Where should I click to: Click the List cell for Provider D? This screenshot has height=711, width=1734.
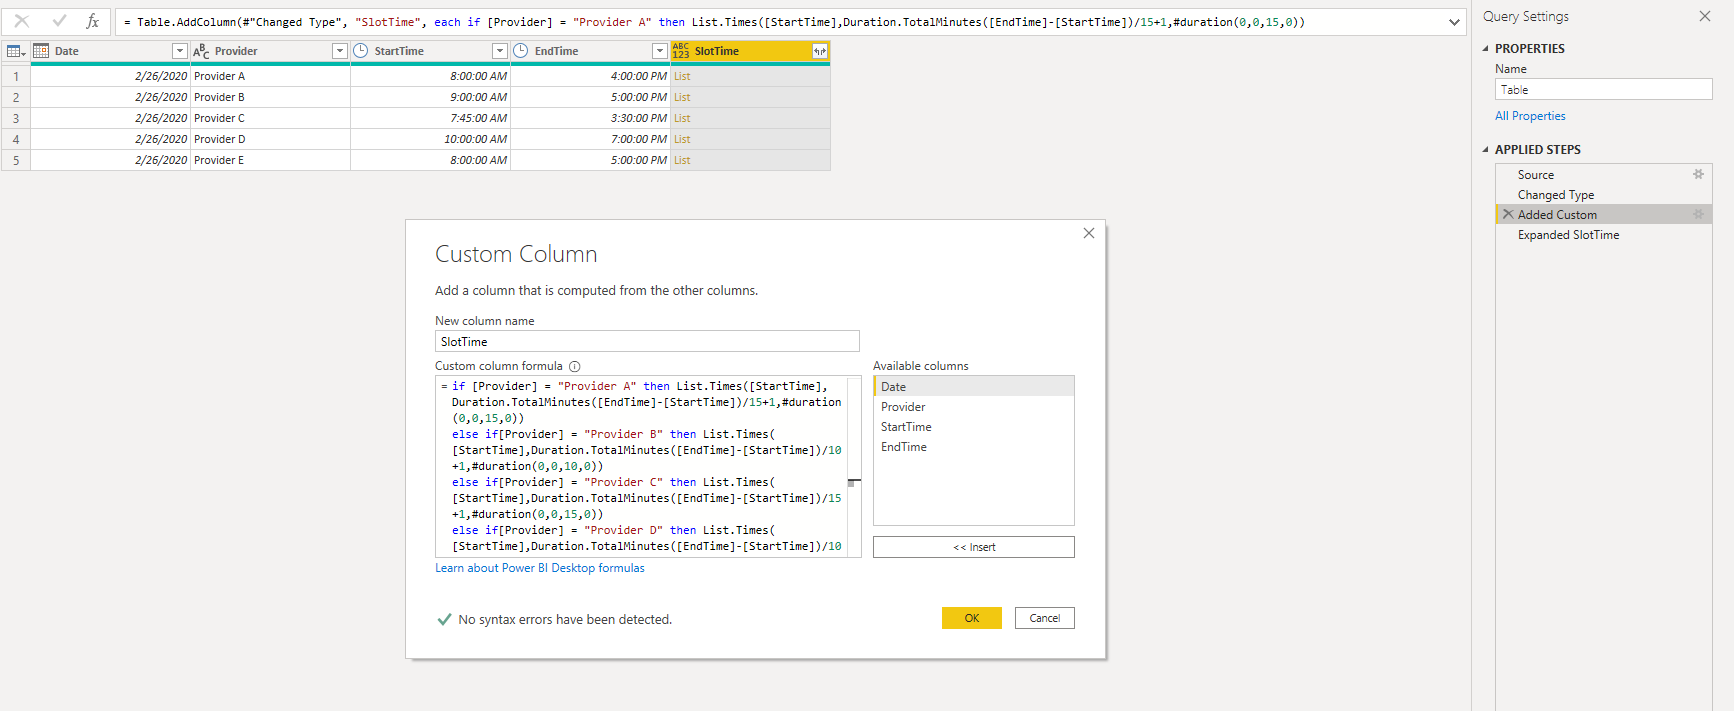click(x=750, y=139)
